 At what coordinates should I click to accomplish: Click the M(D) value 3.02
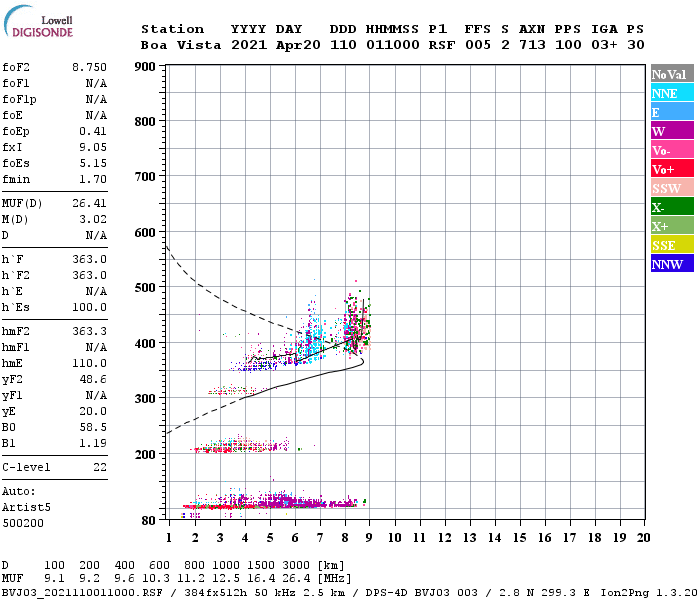pos(93,220)
